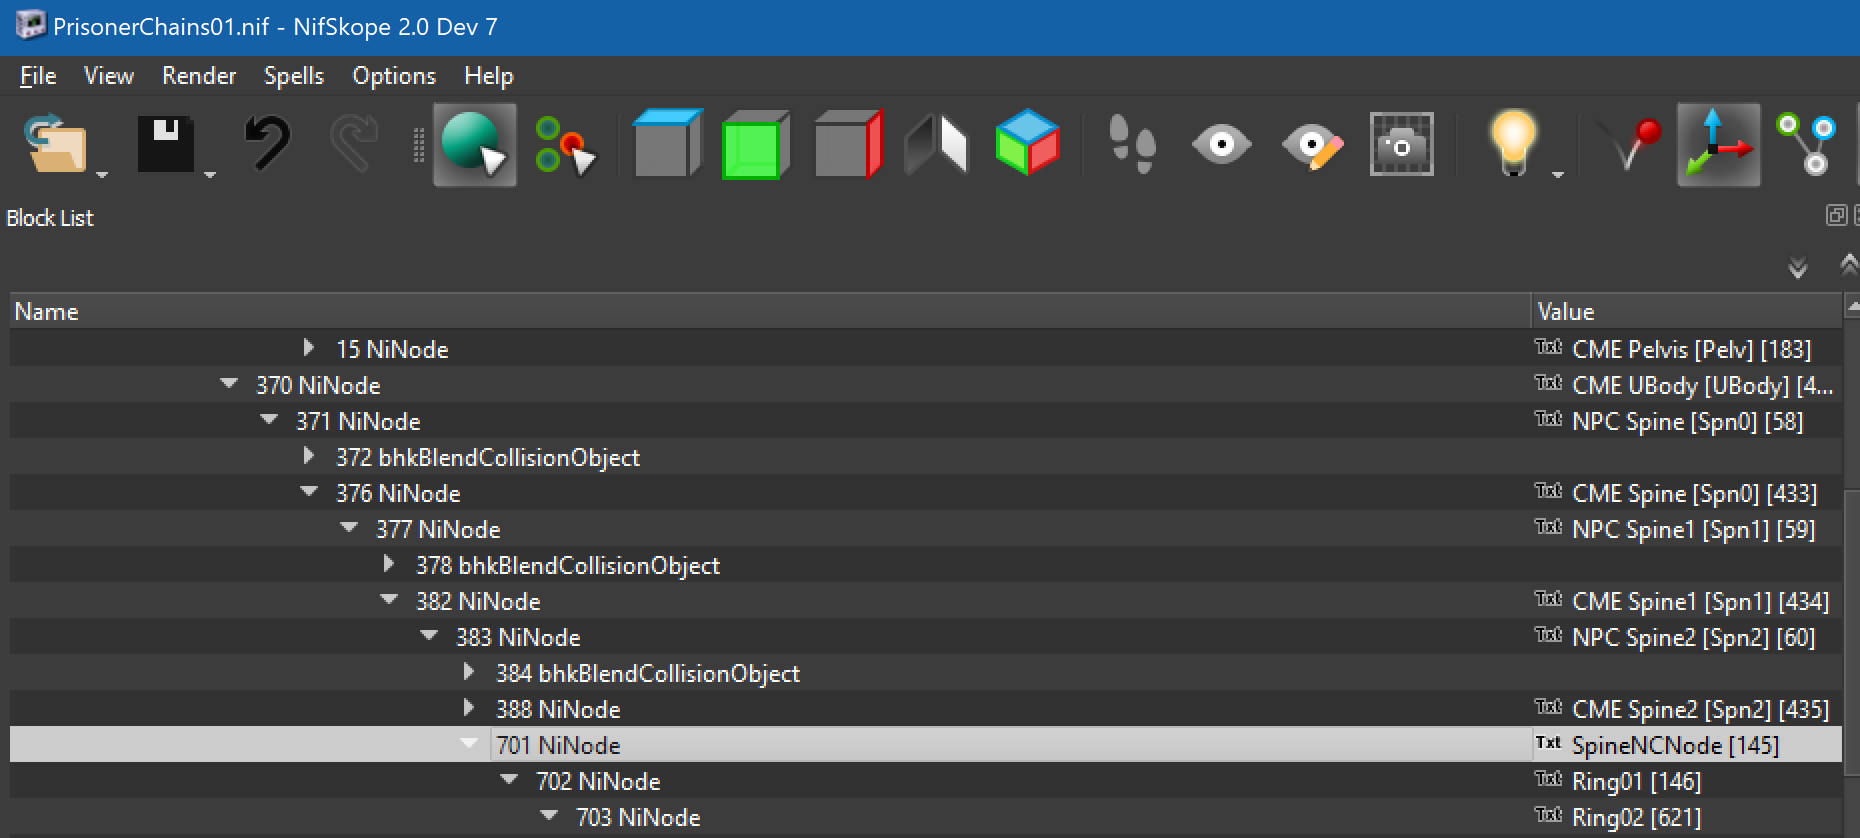1860x838 pixels.
Task: Click the value NPC Spine [Spn0] [58]
Action: [x=1688, y=421]
